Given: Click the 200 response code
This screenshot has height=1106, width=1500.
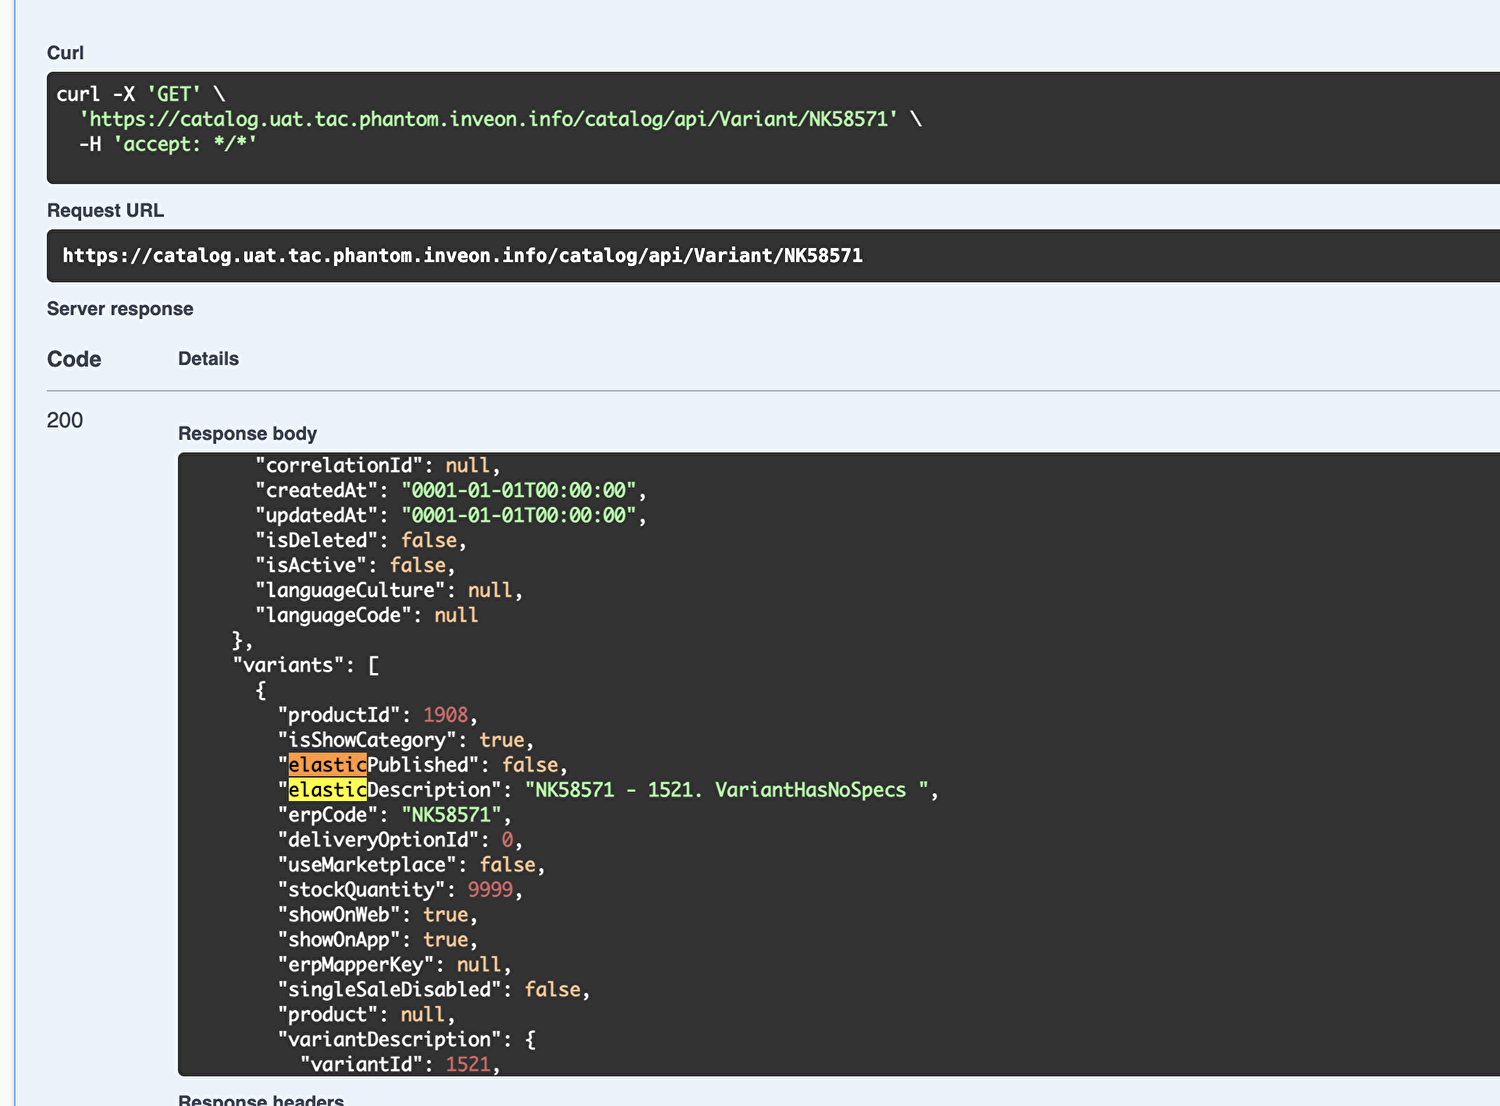Looking at the screenshot, I should click(x=65, y=420).
